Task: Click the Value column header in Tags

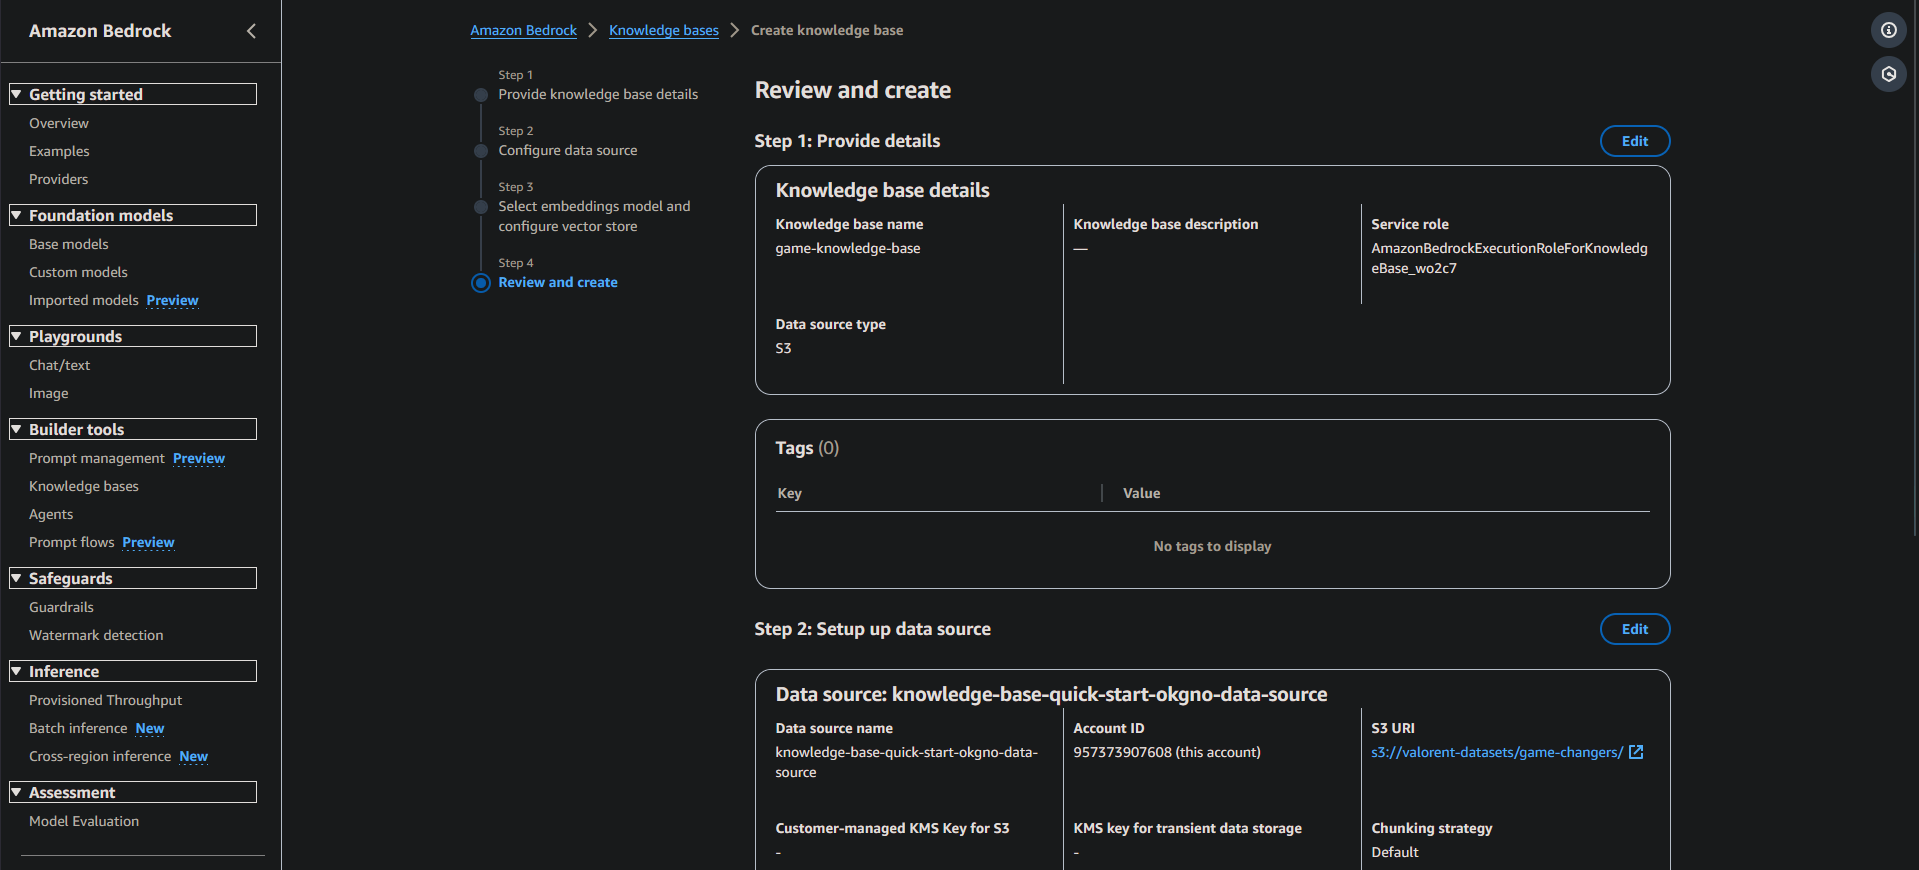Action: pos(1141,493)
